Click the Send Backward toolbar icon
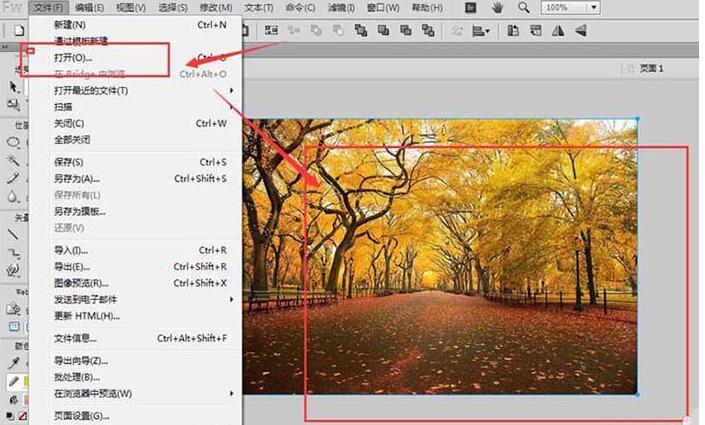This screenshot has height=425, width=705. coord(406,30)
